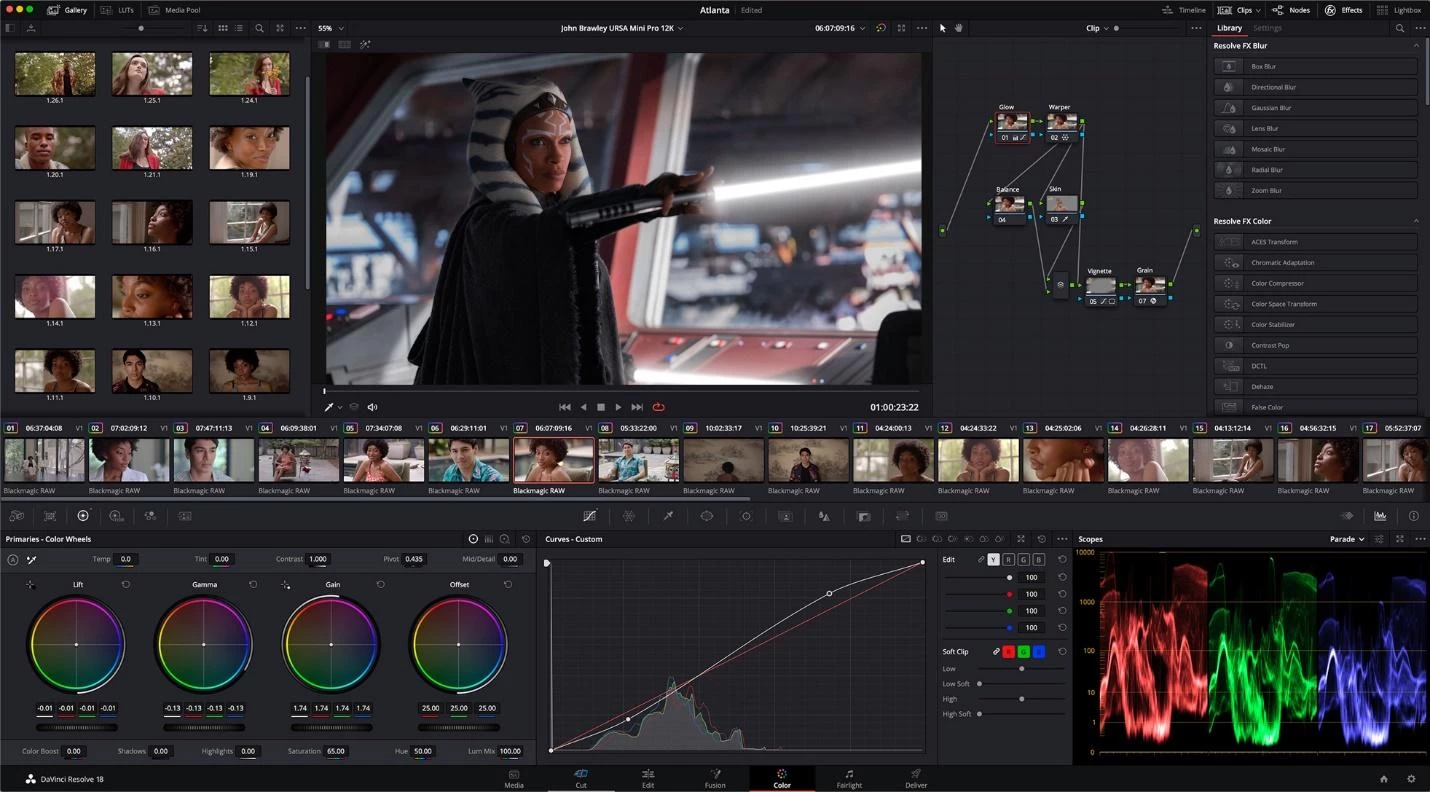1430x792 pixels.
Task: Adjust the Soft Clip High Soft slider
Action: point(1021,714)
